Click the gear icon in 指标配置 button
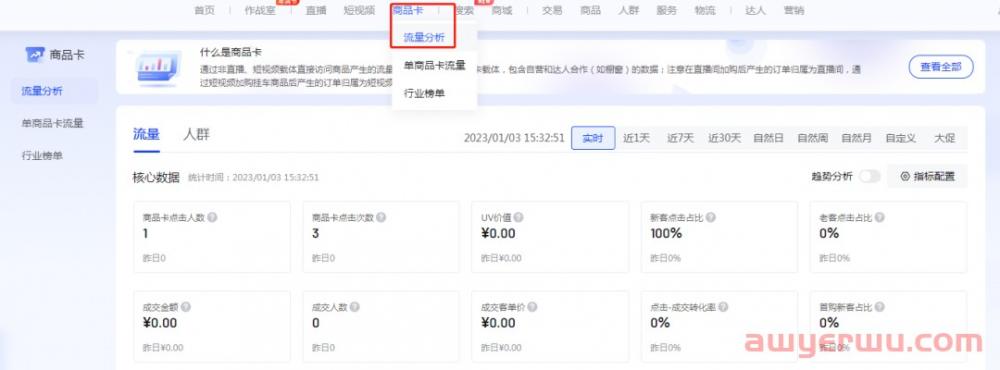 [904, 177]
